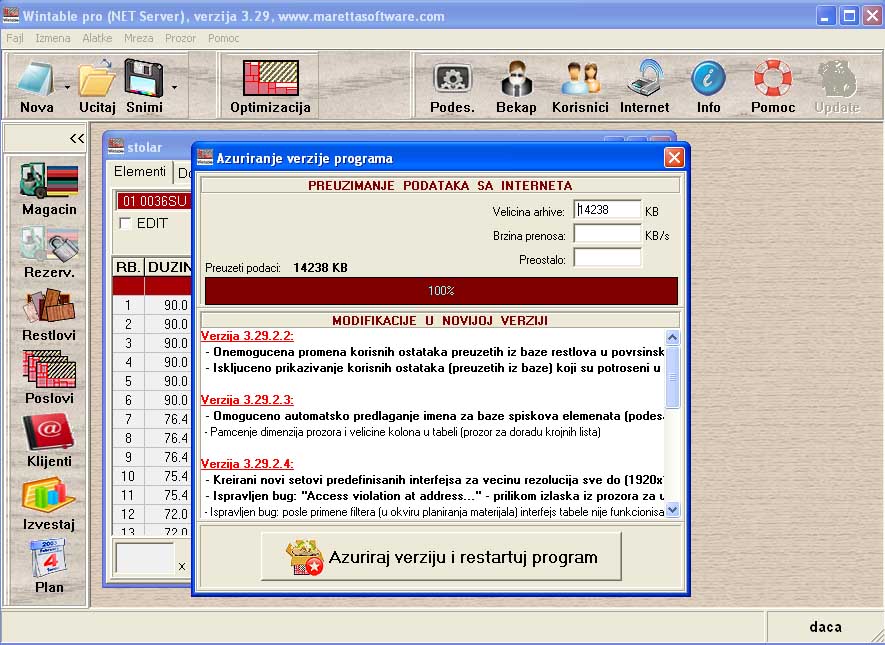885x645 pixels.
Task: Expand the Nova dropdown arrow
Action: pos(68,87)
